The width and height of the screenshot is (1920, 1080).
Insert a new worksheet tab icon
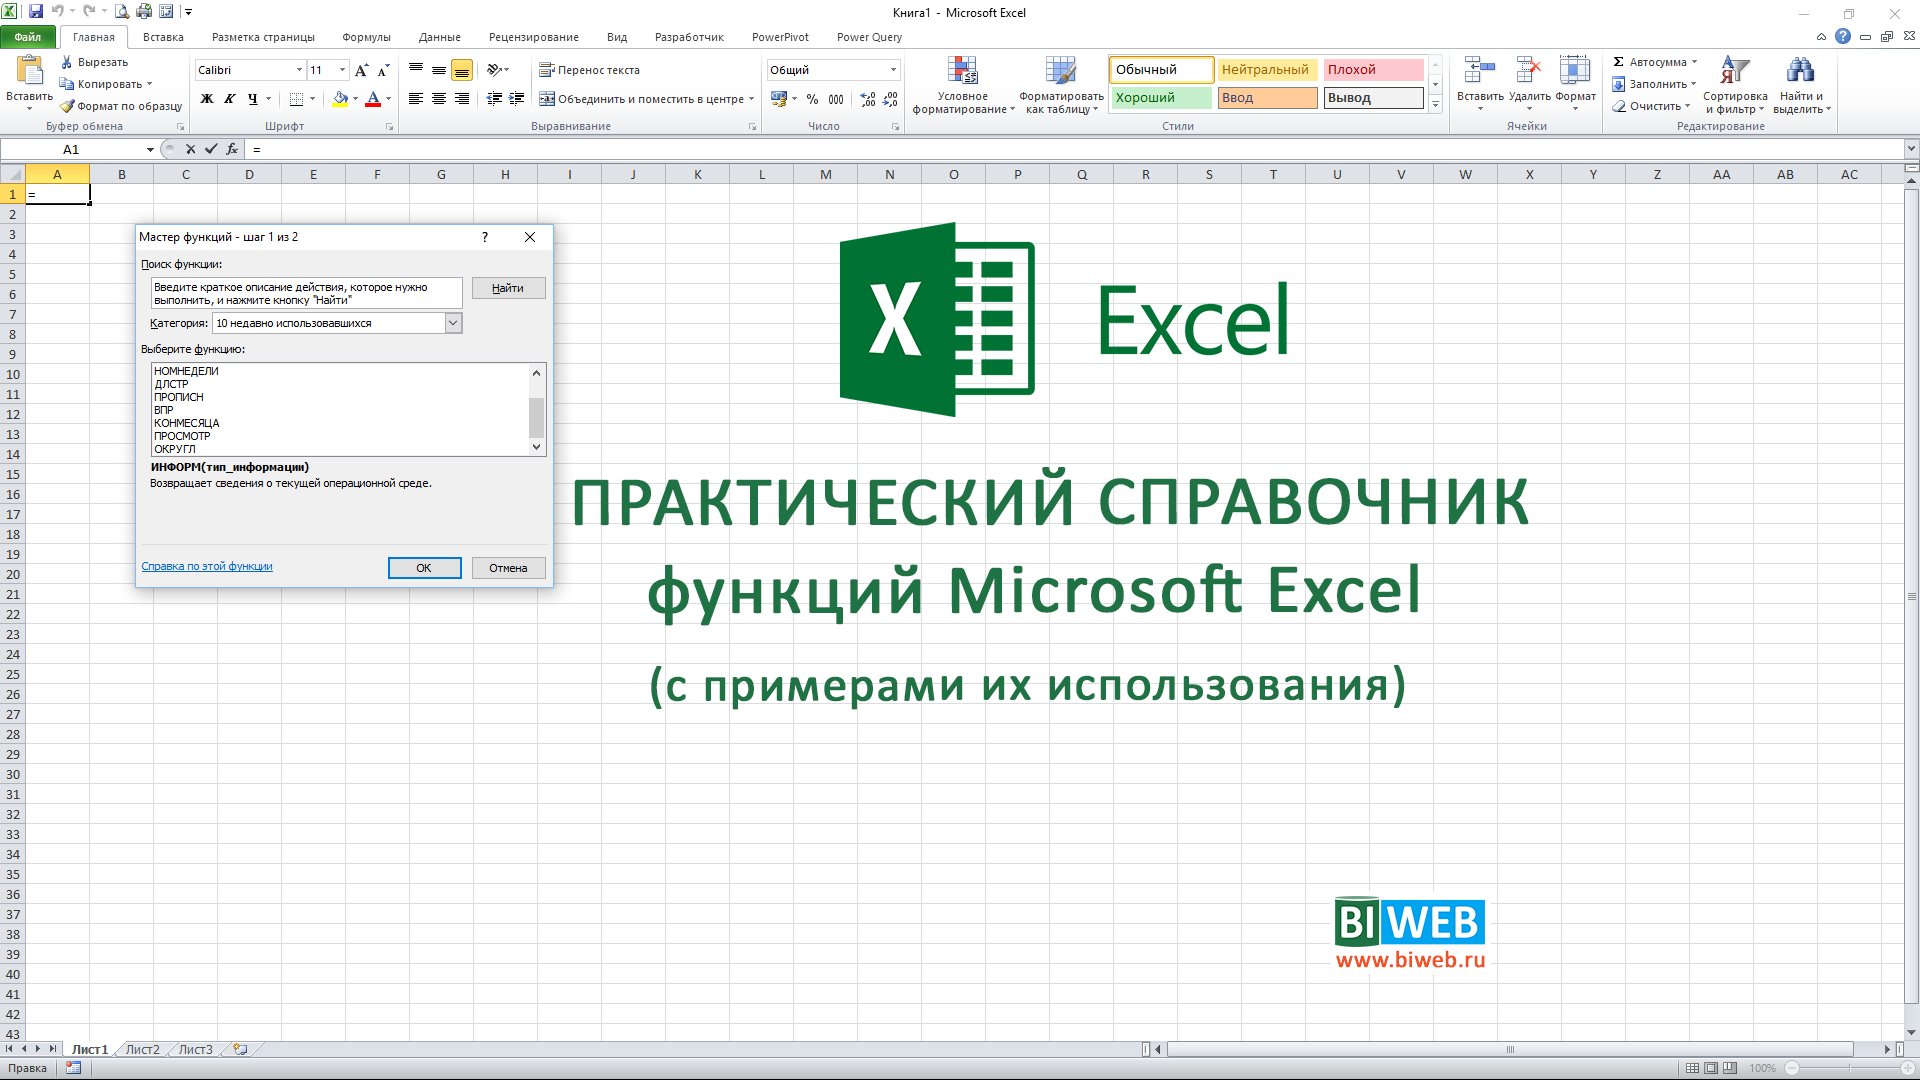point(240,1049)
